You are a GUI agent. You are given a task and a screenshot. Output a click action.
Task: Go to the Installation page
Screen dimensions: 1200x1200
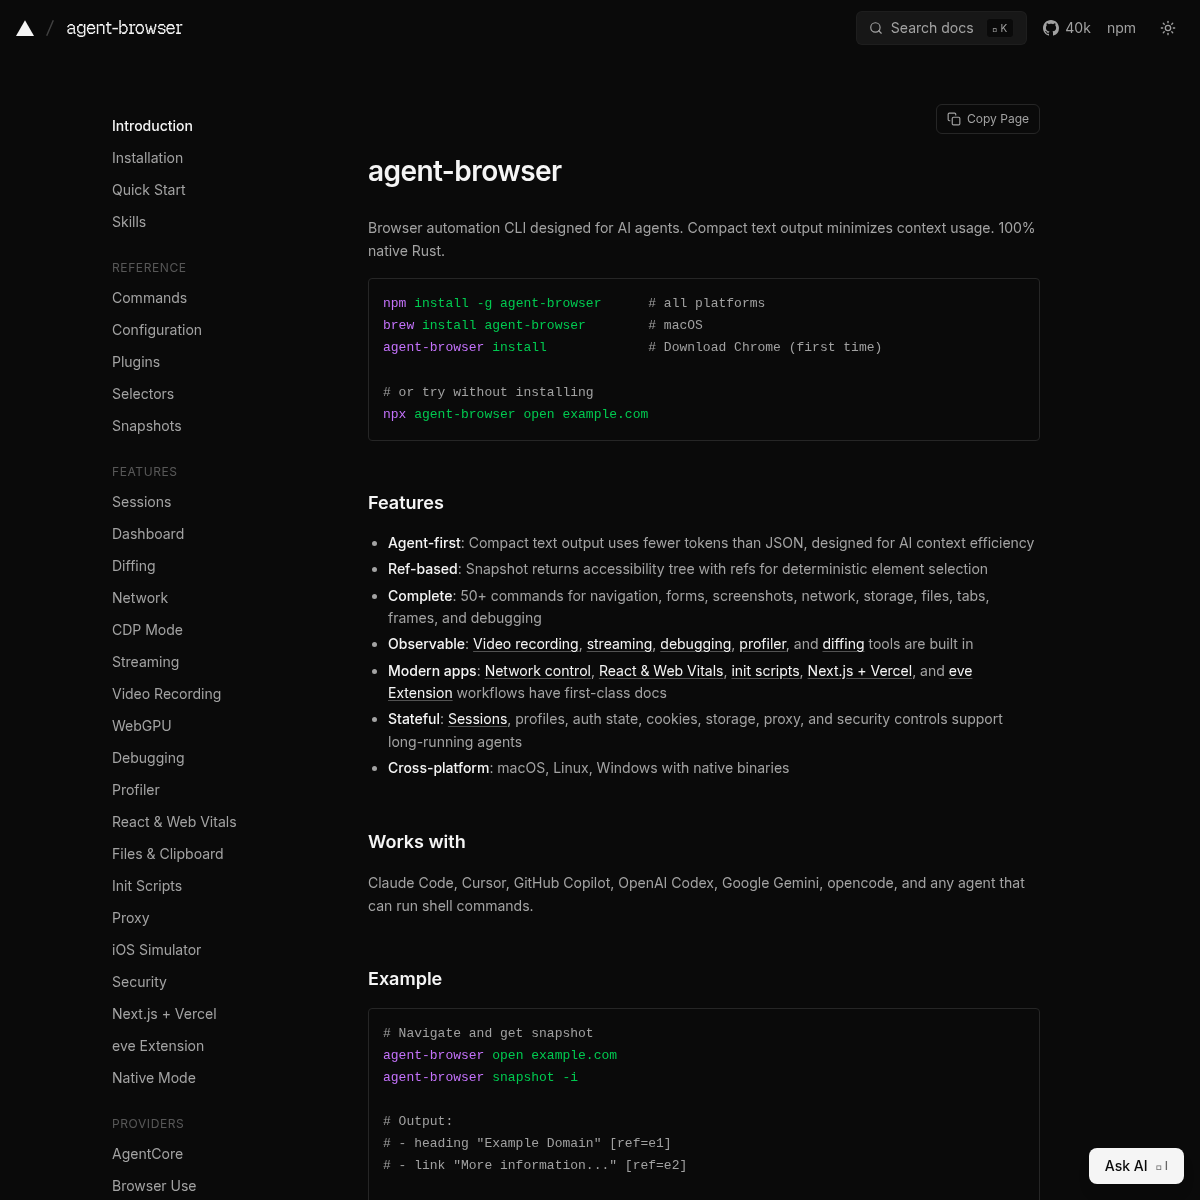(x=147, y=158)
